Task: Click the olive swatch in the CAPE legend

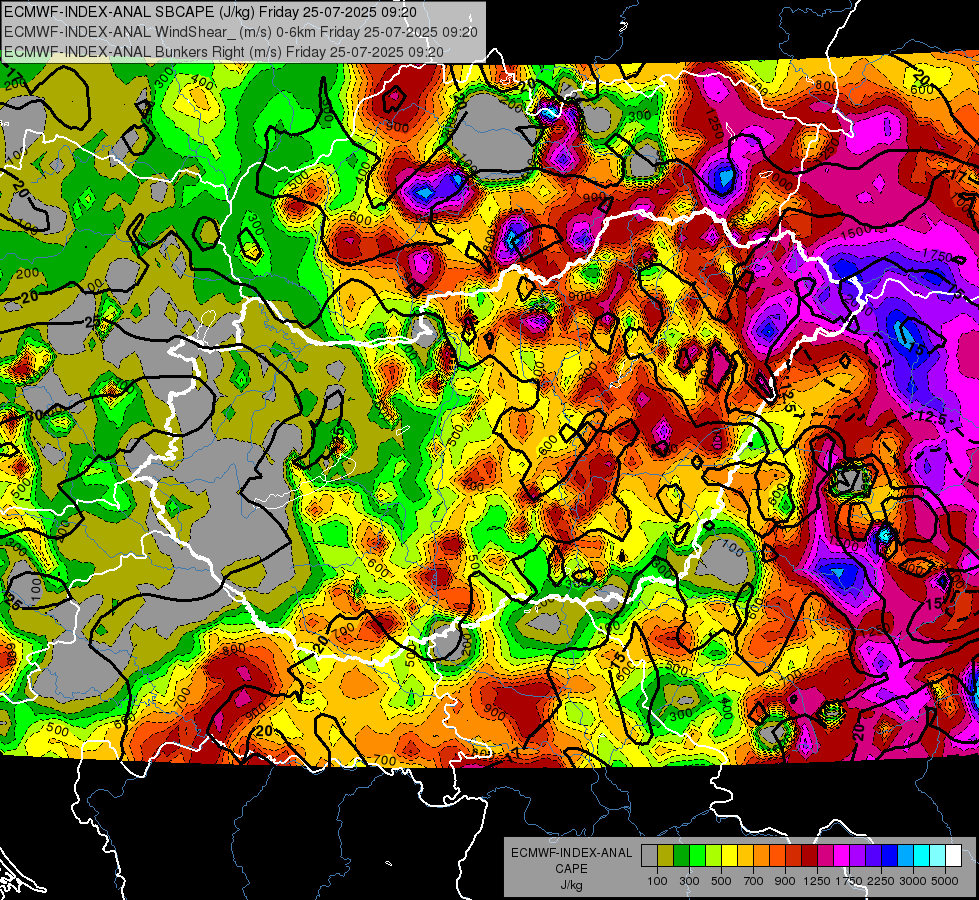Action: 666,855
